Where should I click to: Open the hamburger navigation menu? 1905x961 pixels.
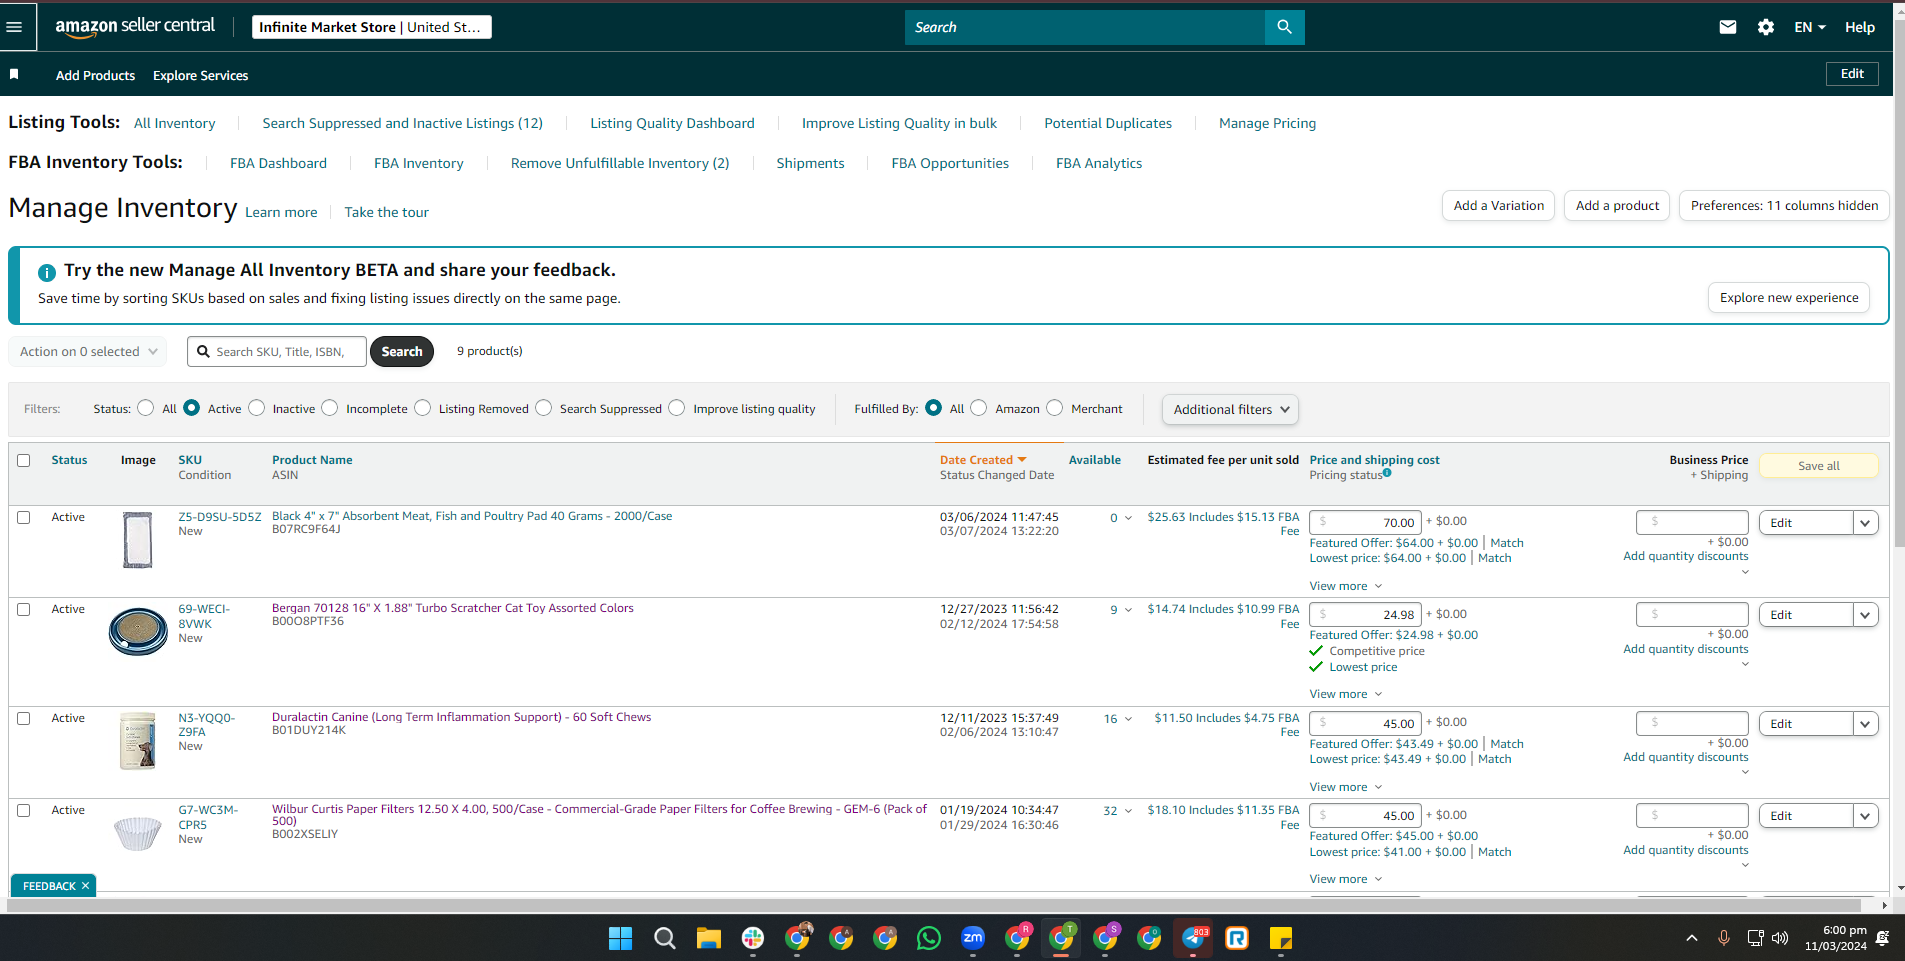pyautogui.click(x=14, y=27)
